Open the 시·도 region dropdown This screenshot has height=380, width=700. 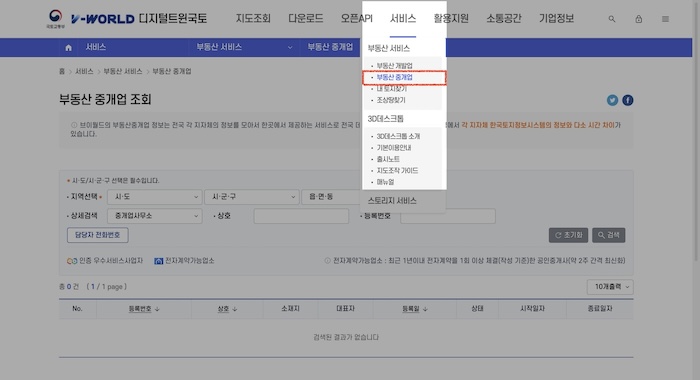pyautogui.click(x=154, y=197)
